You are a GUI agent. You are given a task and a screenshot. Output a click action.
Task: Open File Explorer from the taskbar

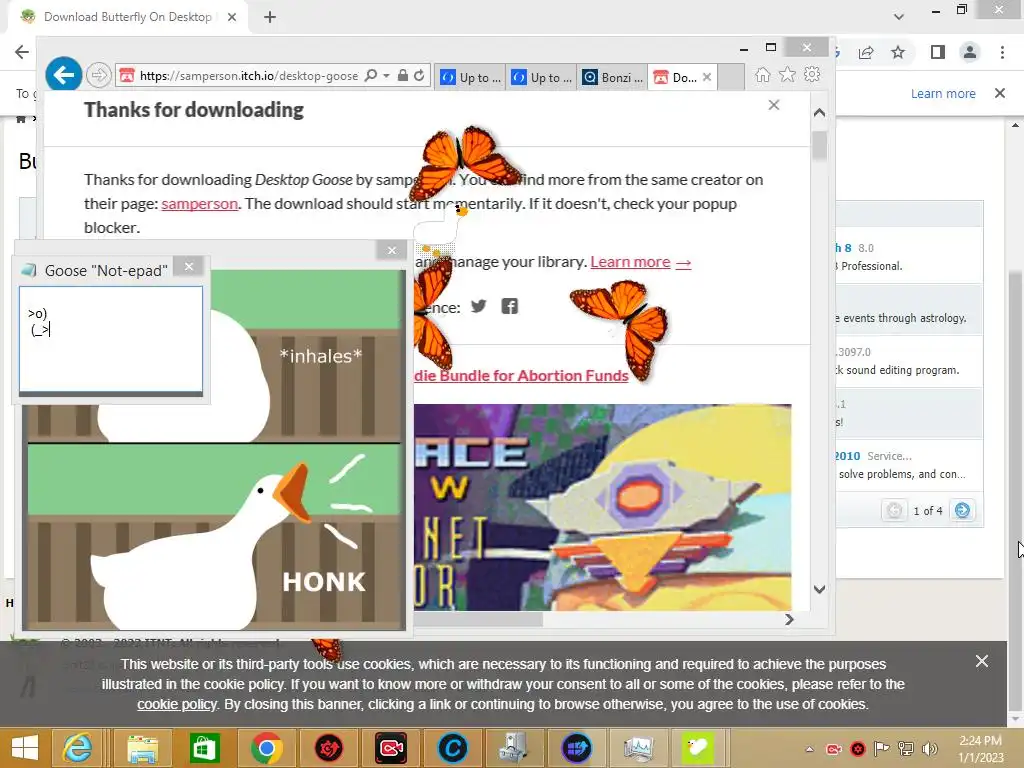tap(142, 748)
